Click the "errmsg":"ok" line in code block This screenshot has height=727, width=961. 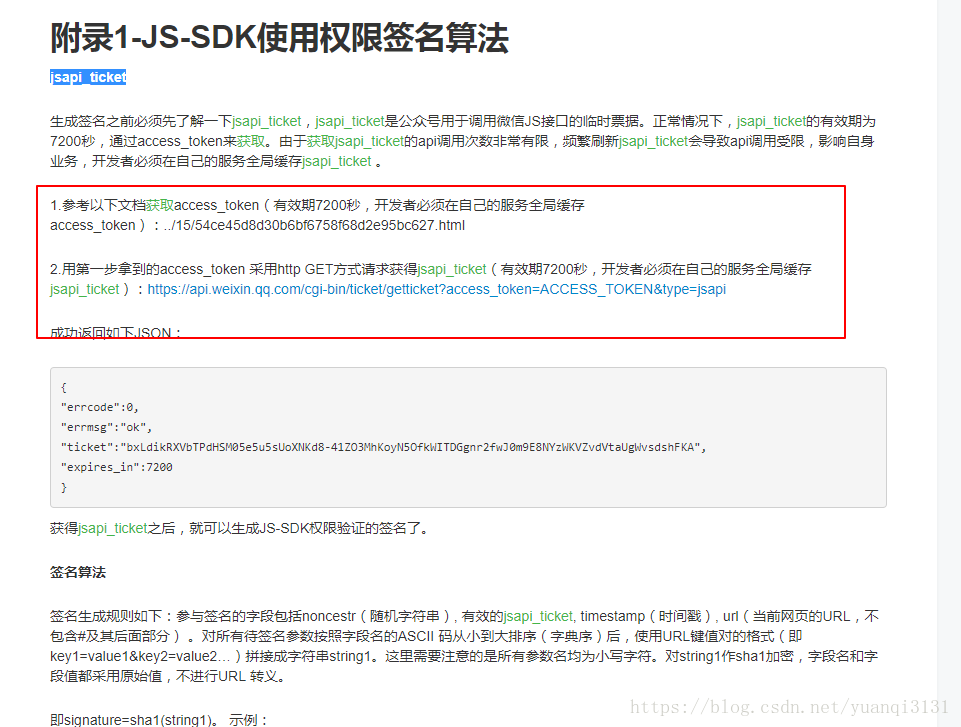(x=106, y=427)
